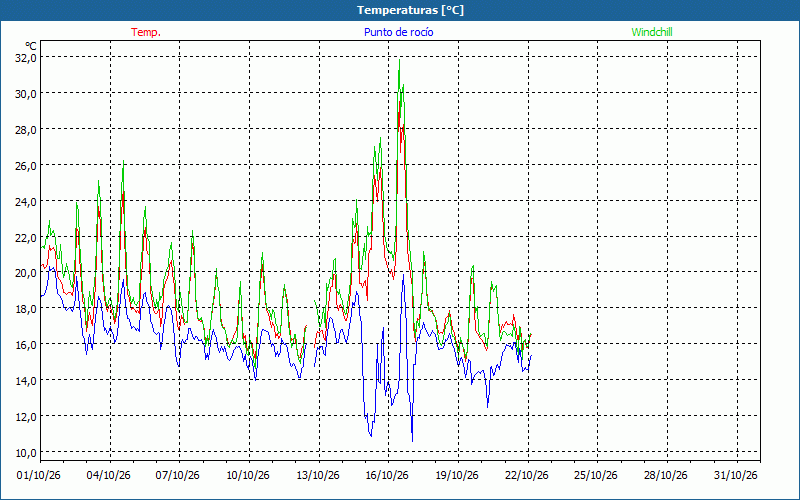The width and height of the screenshot is (800, 500).
Task: Click the red Temp. legend label
Action: [146, 32]
